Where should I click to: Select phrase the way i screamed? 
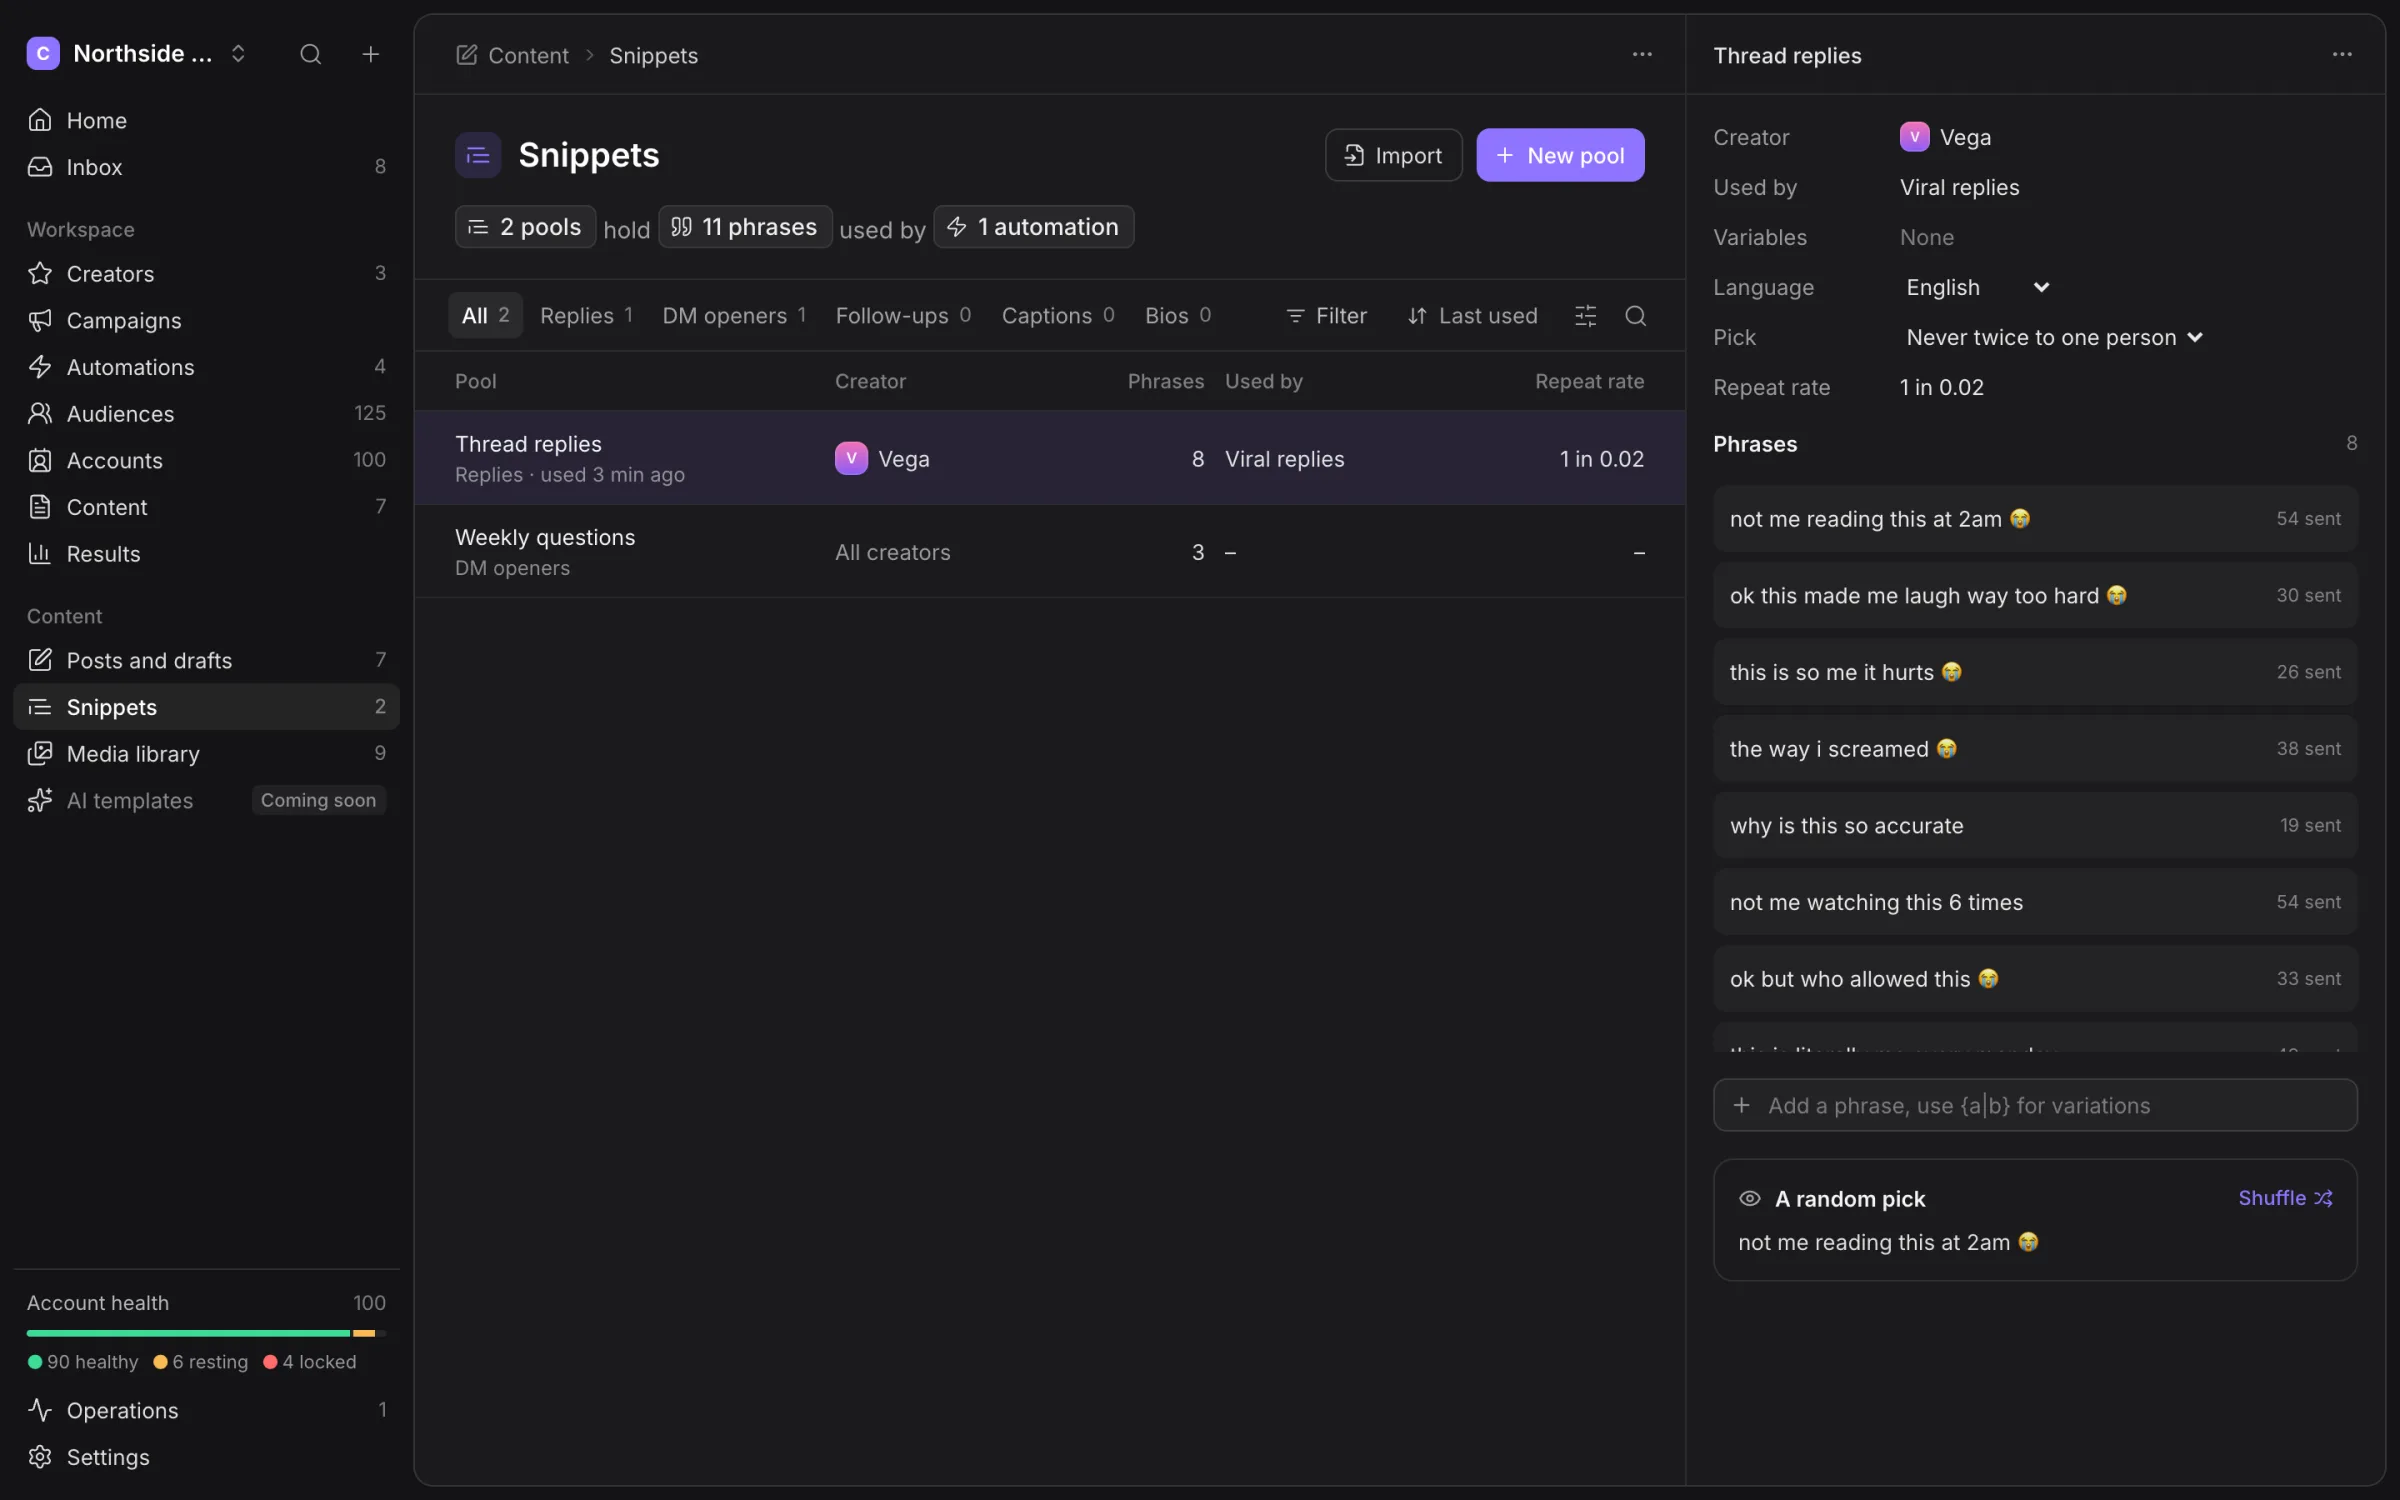point(2035,749)
